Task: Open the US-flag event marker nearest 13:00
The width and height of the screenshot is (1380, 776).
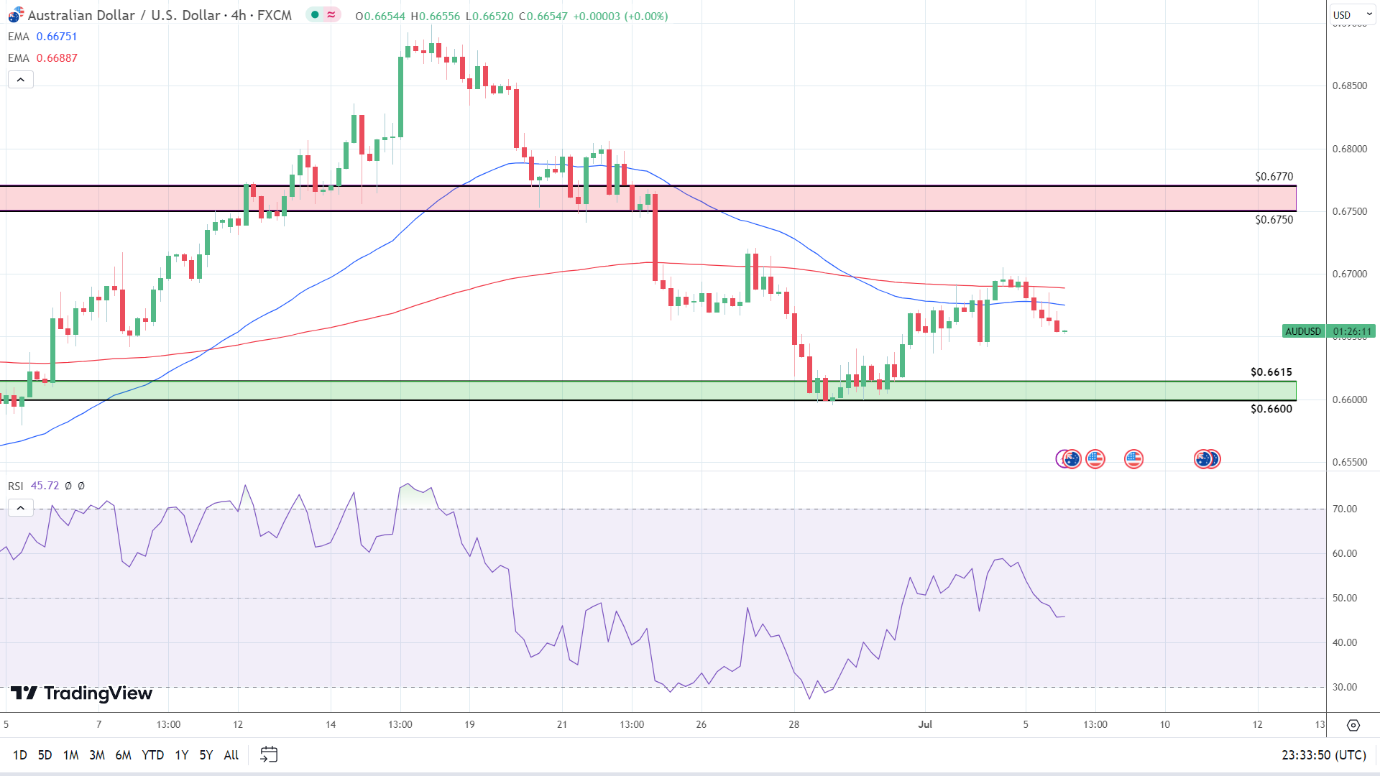Action: pyautogui.click(x=1095, y=459)
